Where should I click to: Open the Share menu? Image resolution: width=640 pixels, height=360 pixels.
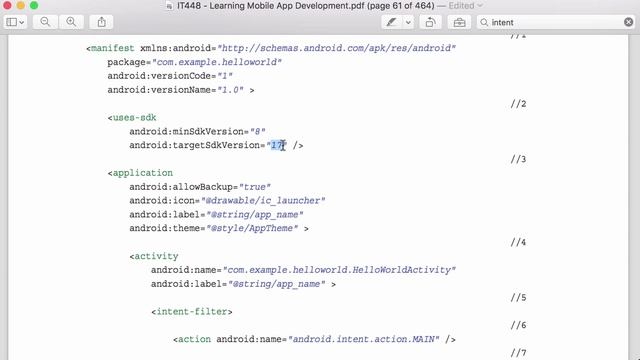(x=102, y=22)
